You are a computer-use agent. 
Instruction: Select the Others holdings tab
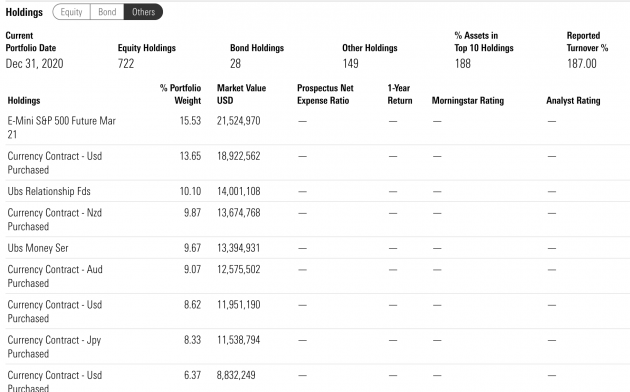coord(143,12)
